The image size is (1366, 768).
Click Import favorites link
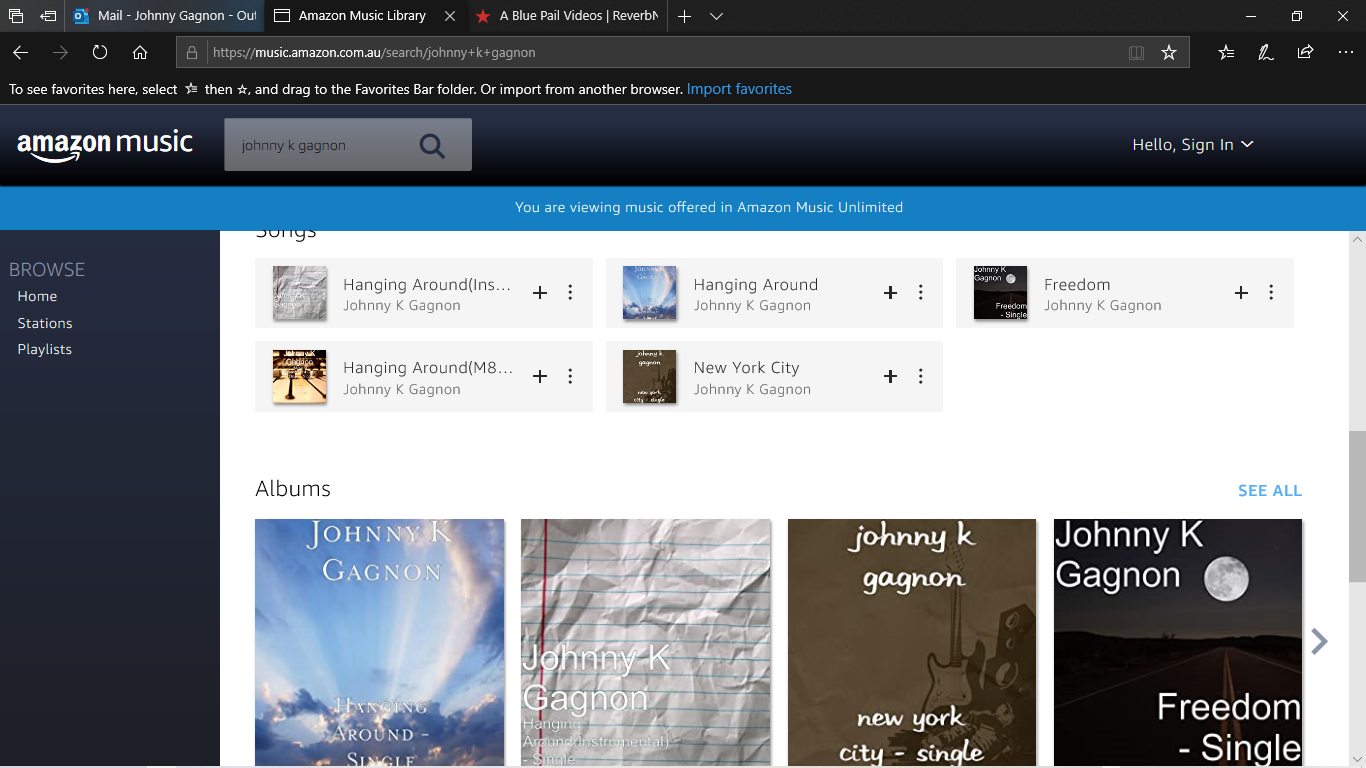tap(739, 89)
